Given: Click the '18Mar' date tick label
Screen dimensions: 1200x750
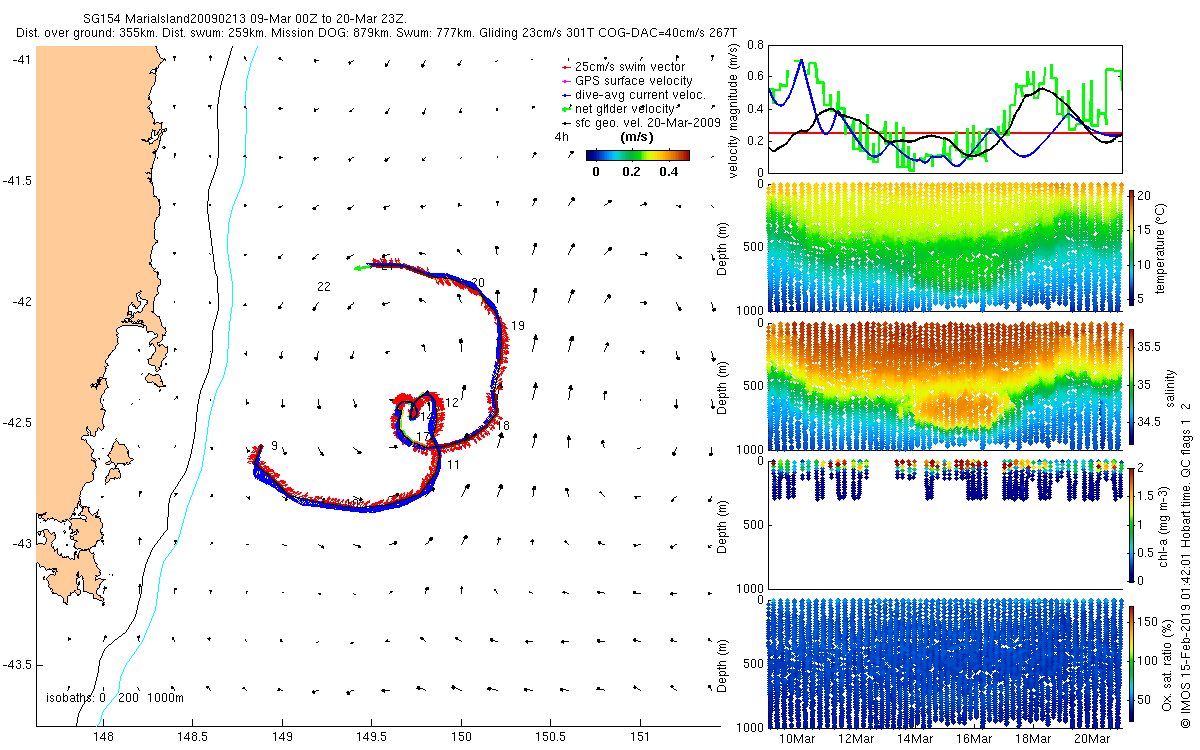Looking at the screenshot, I should pos(1032,738).
